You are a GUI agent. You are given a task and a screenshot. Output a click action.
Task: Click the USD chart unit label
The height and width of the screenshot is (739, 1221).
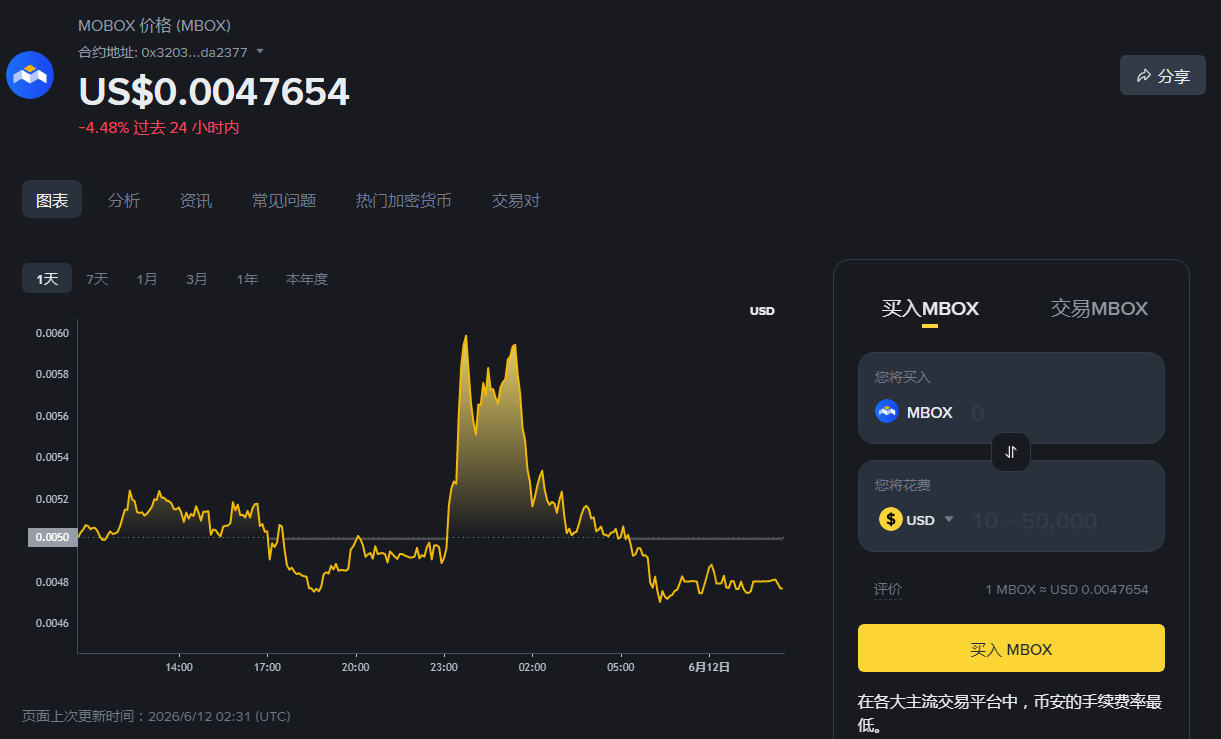pyautogui.click(x=762, y=311)
